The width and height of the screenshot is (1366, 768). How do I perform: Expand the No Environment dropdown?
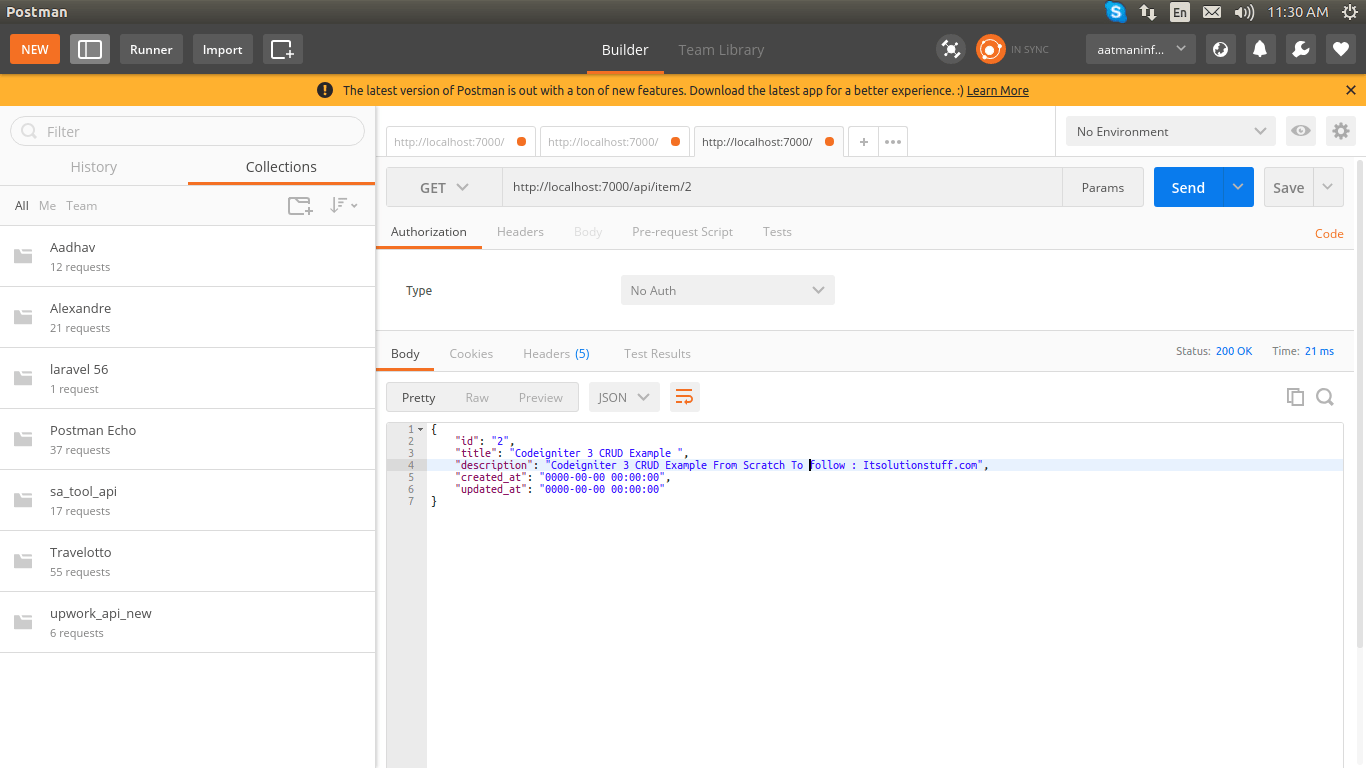pos(1170,131)
